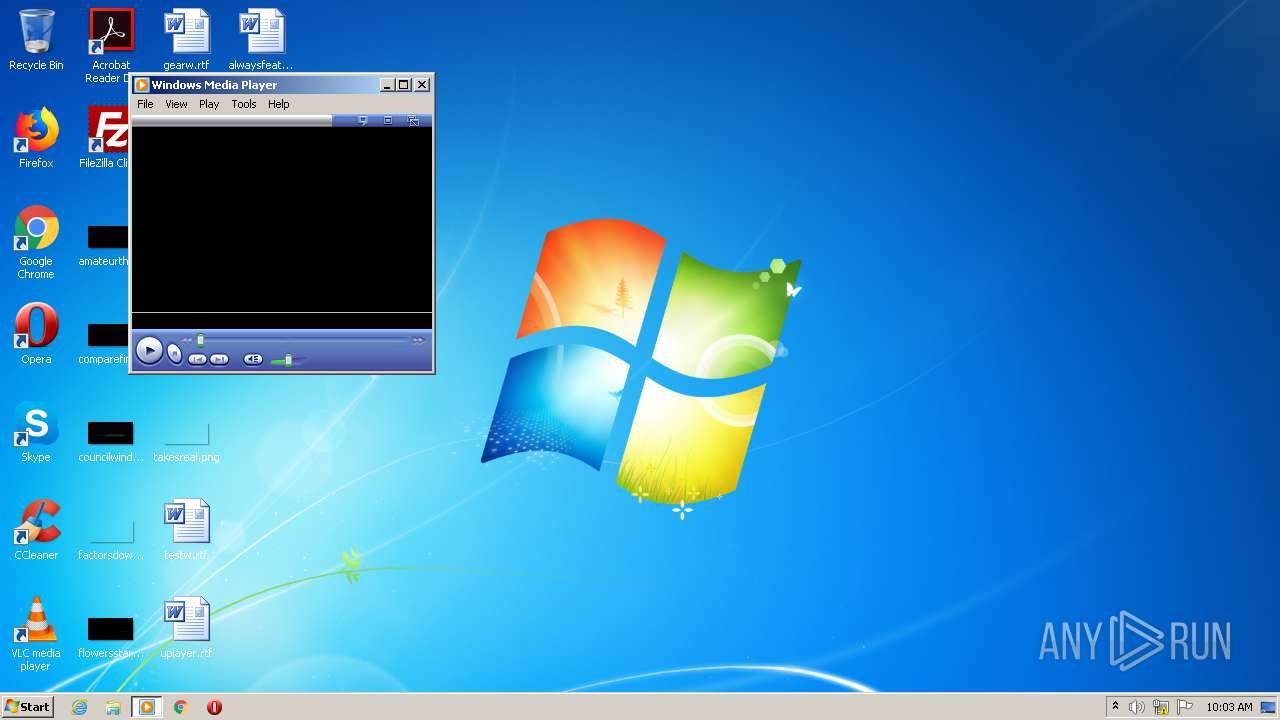The image size is (1280, 720).
Task: Click the Windows Media Player title icon
Action: click(142, 85)
